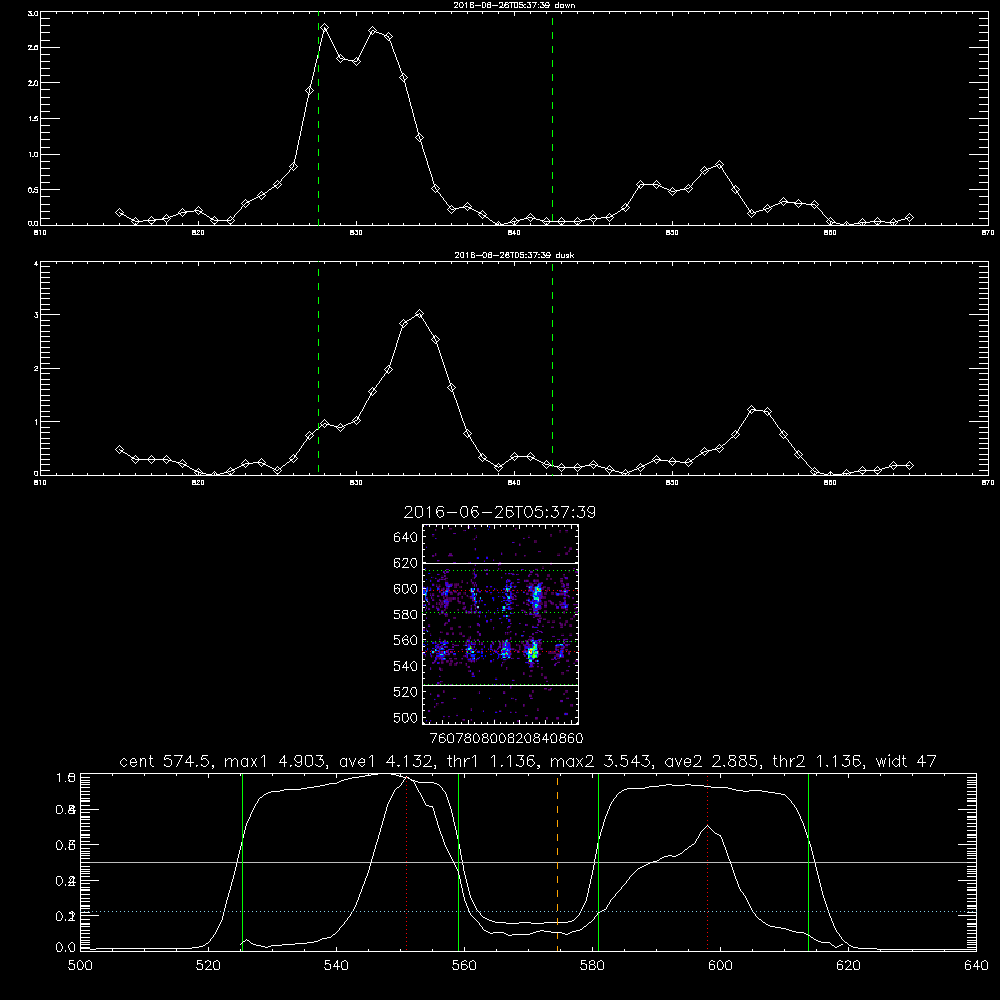
Task: Click x-axis label "500" of the bottom plot
Action: tap(80, 966)
